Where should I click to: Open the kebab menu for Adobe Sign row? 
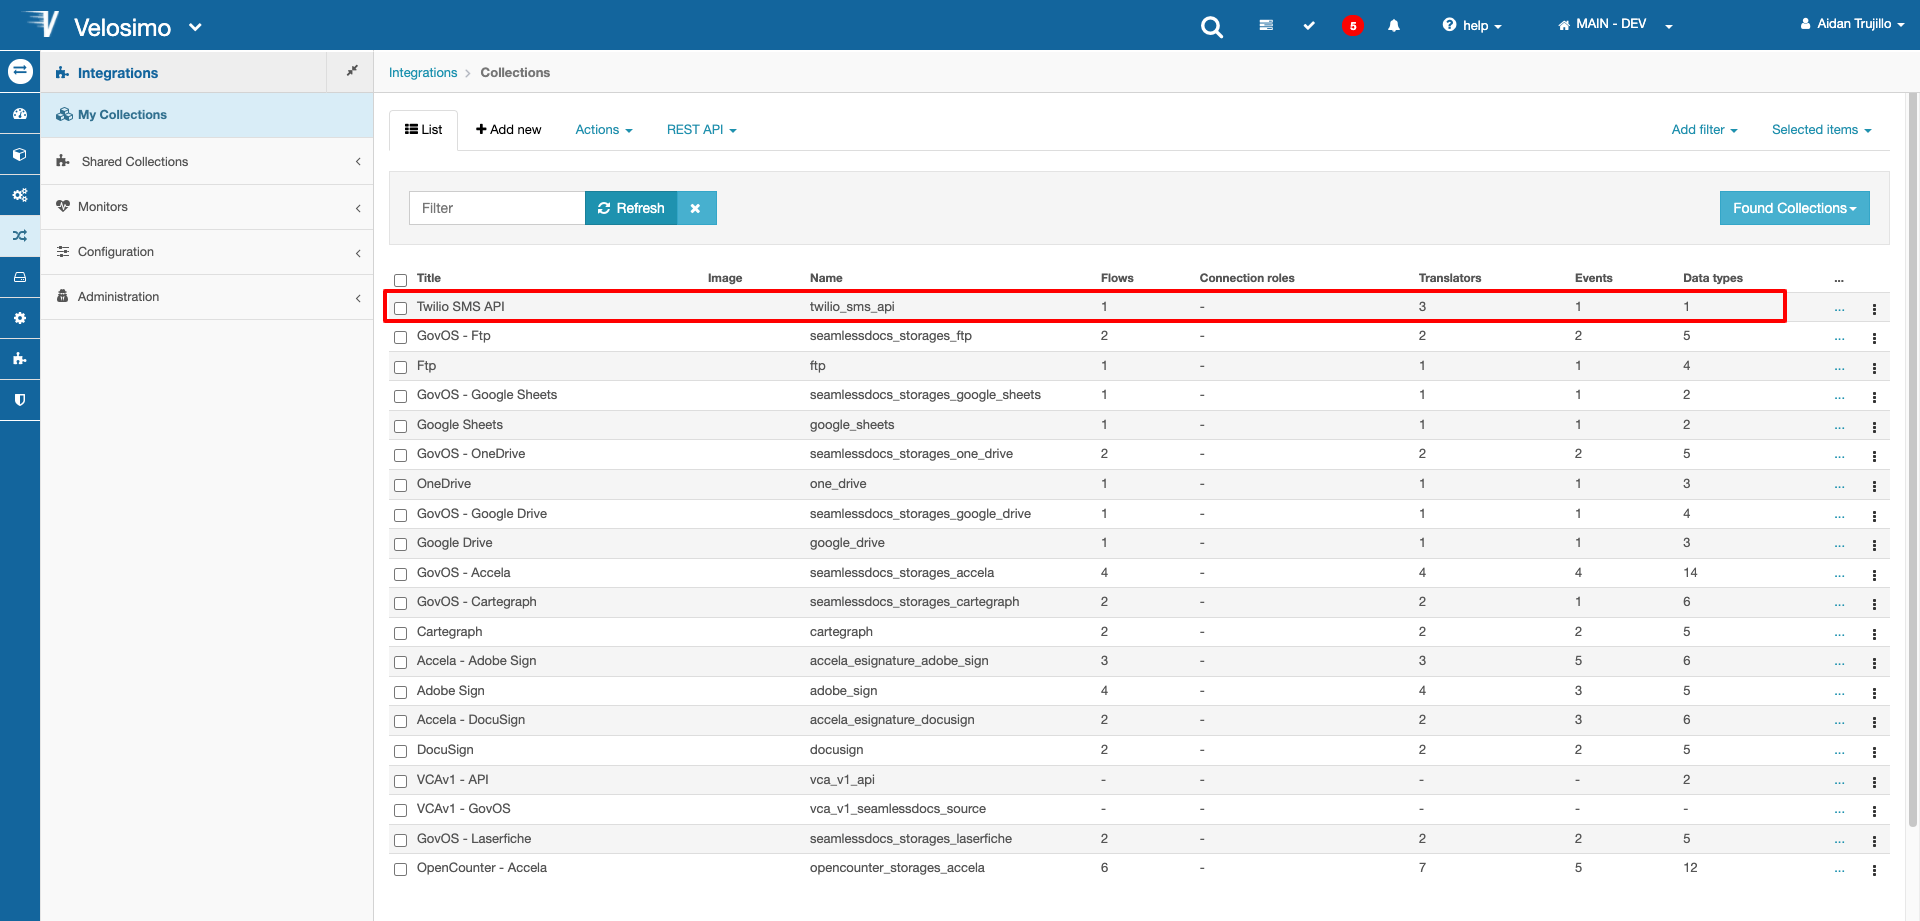click(x=1874, y=693)
